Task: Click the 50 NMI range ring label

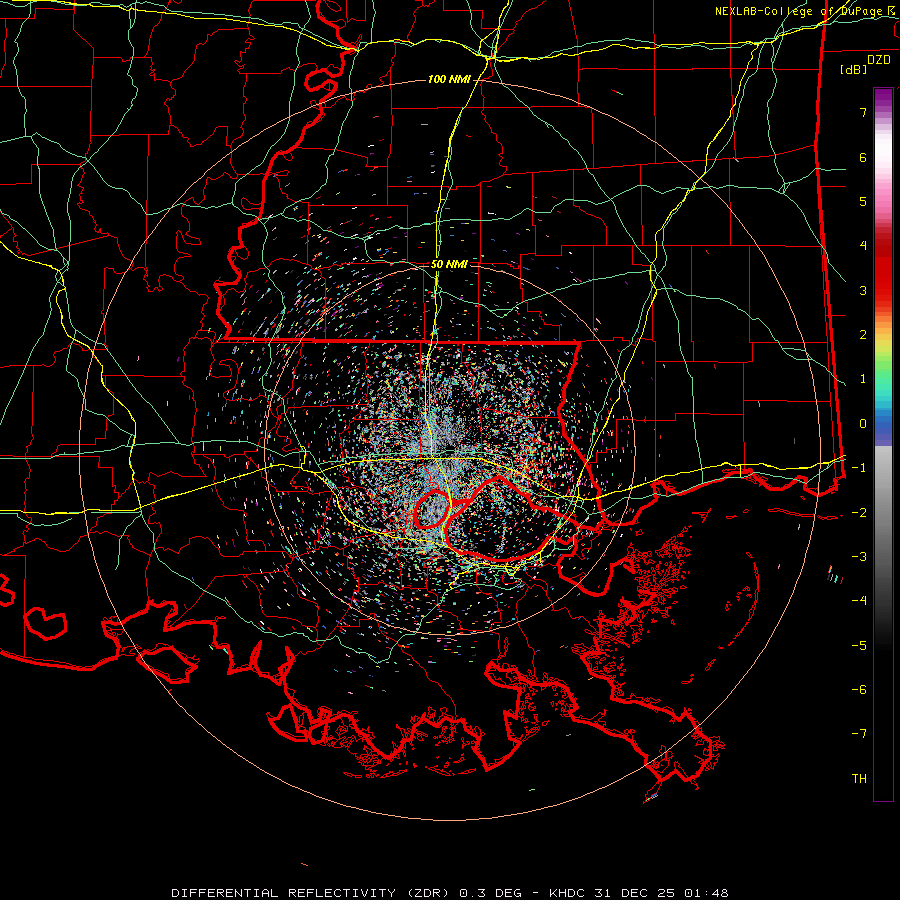Action: 449,264
